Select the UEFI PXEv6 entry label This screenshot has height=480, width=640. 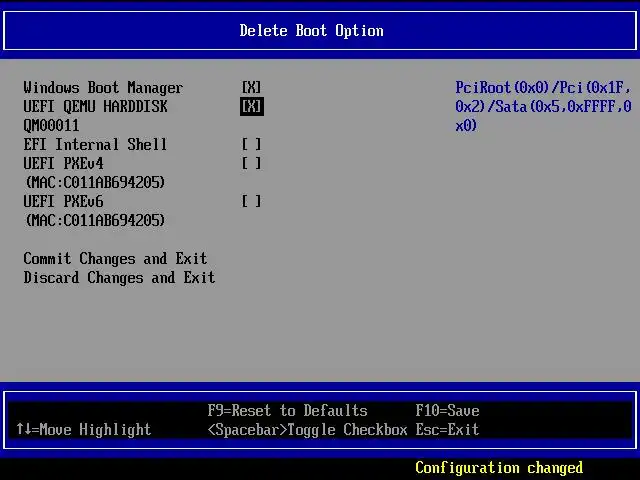click(63, 202)
